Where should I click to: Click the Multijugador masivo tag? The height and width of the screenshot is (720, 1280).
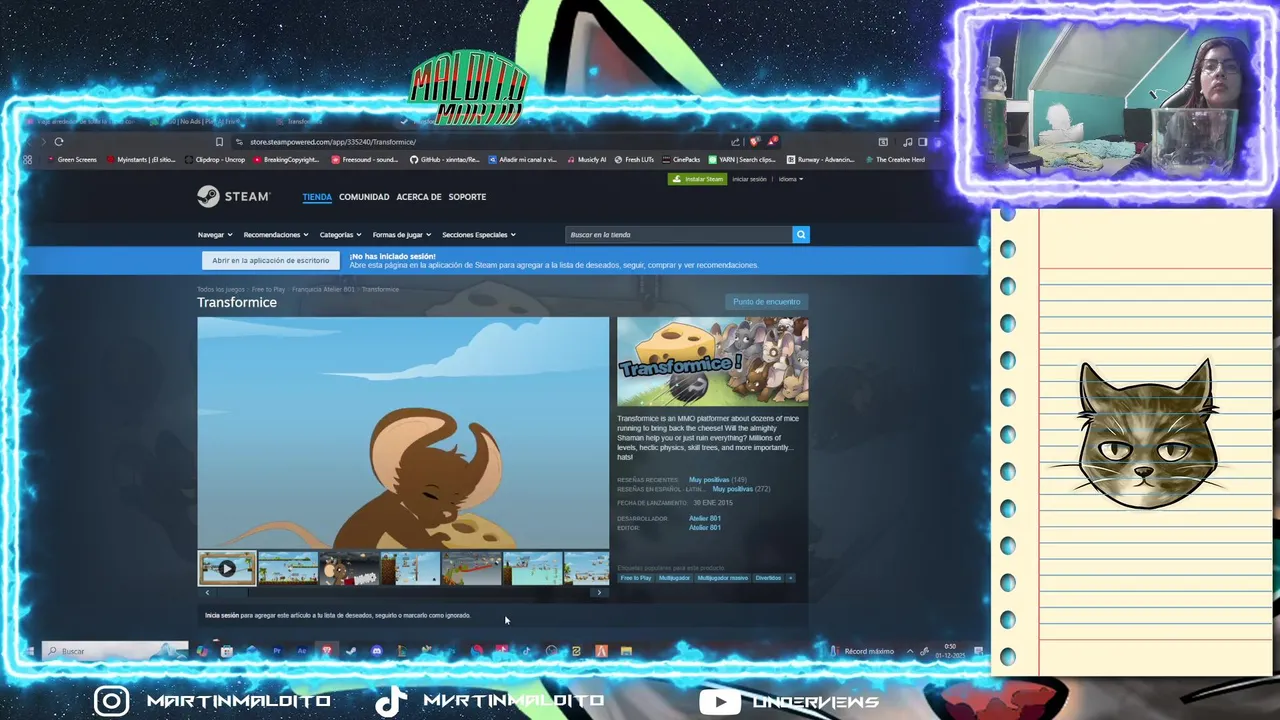(723, 578)
